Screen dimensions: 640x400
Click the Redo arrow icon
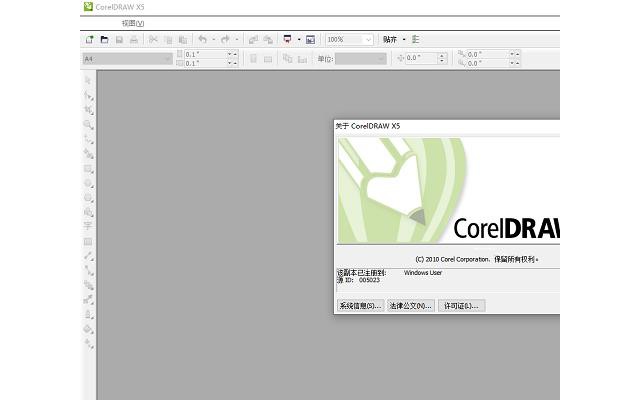tap(225, 39)
